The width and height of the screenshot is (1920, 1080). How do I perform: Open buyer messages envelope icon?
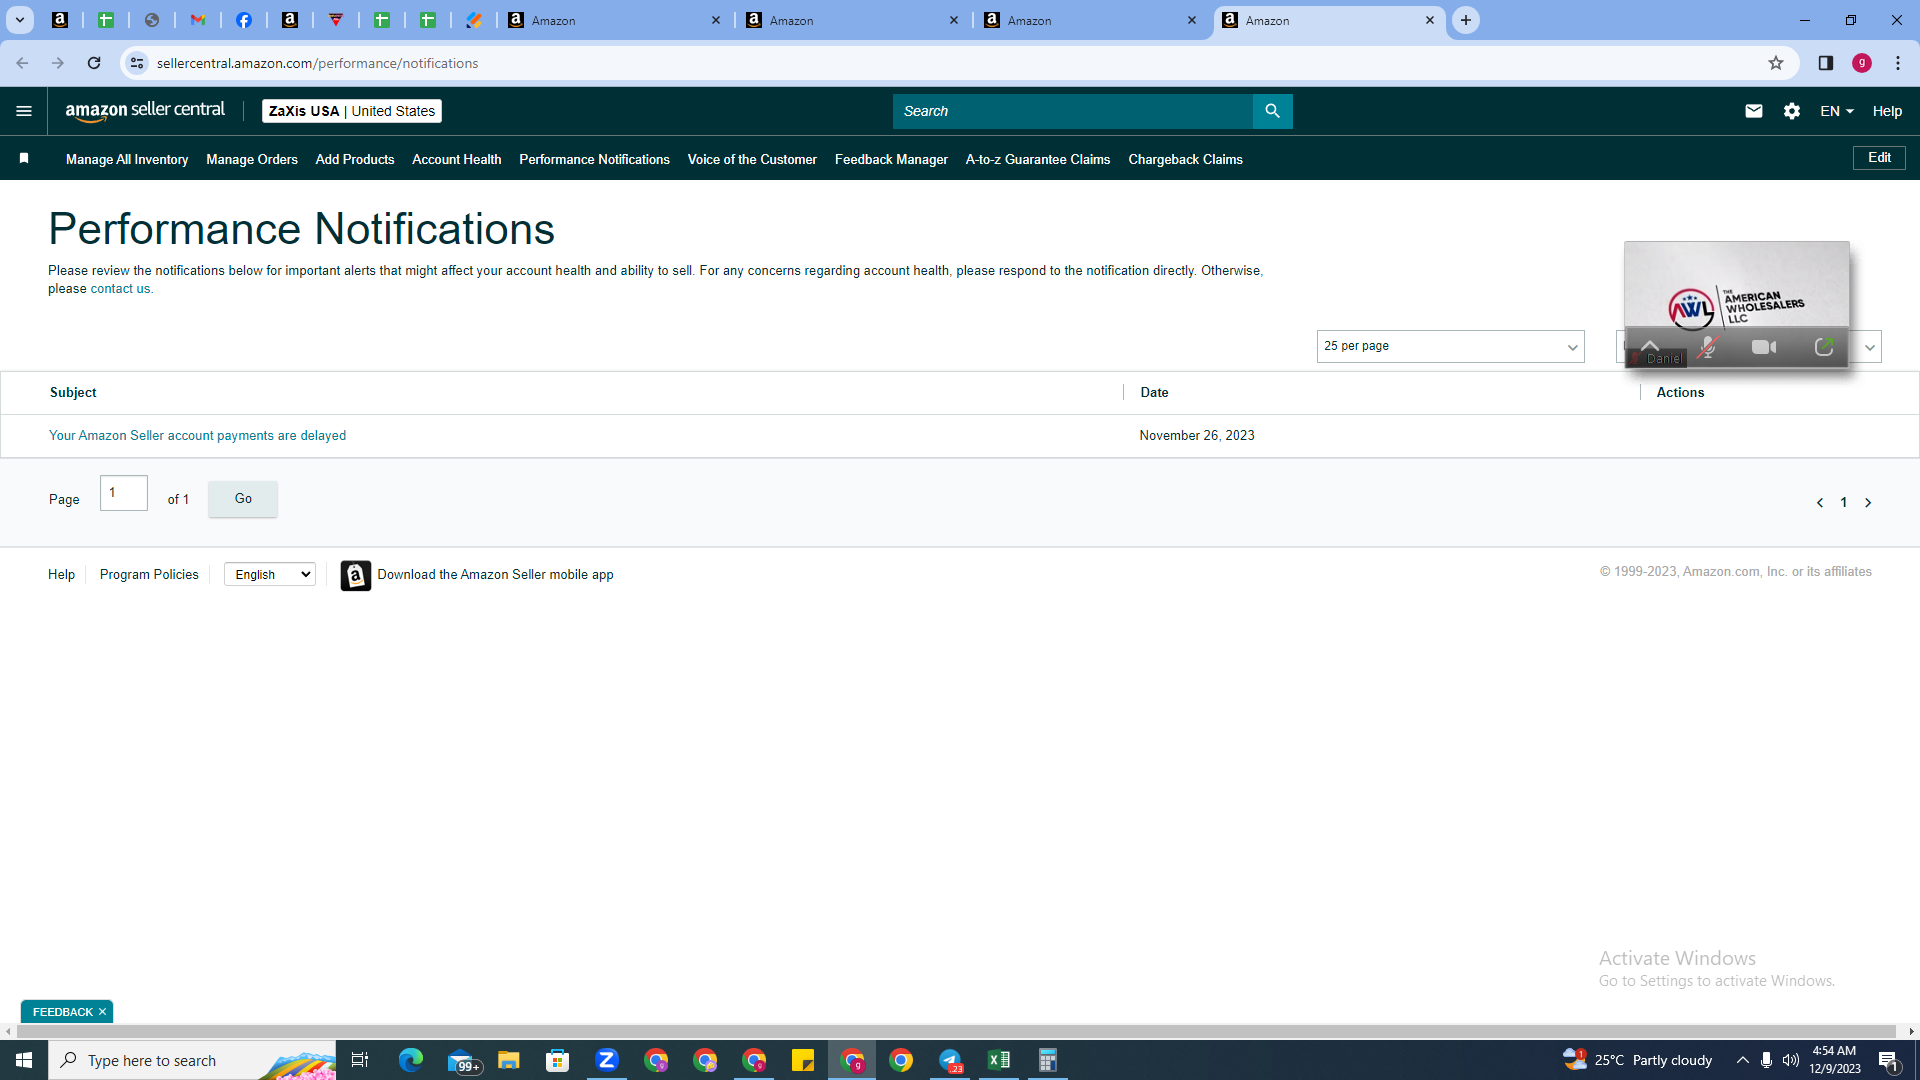coord(1754,111)
